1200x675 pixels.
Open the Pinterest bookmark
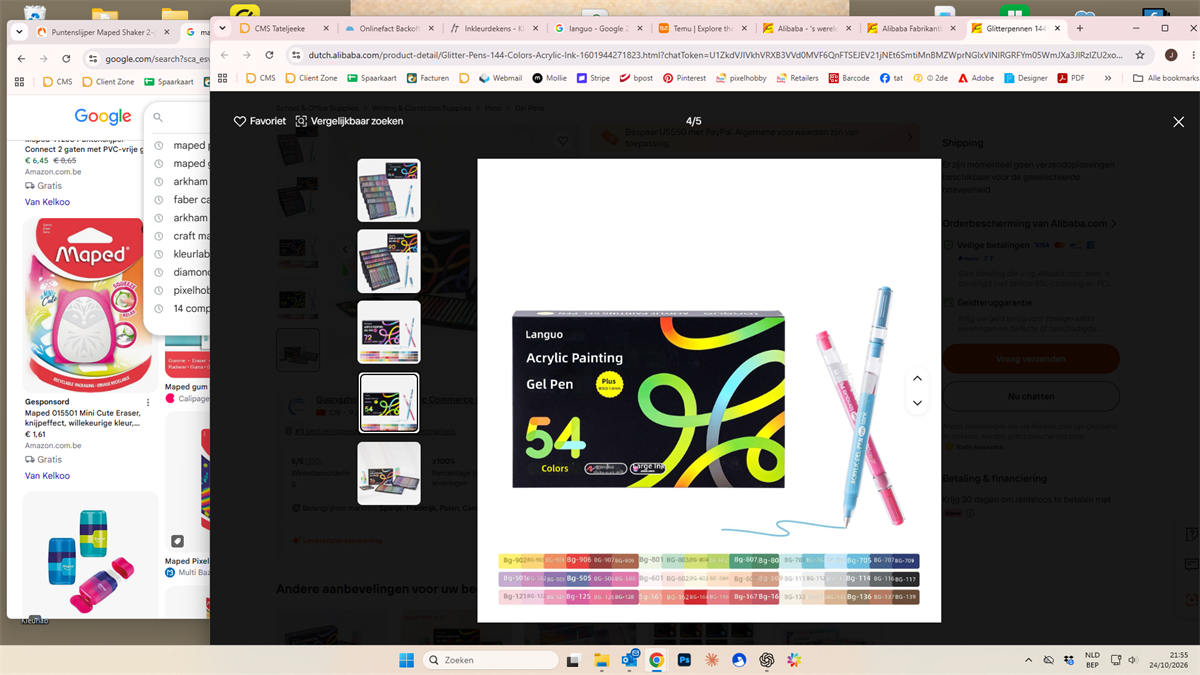coord(684,78)
